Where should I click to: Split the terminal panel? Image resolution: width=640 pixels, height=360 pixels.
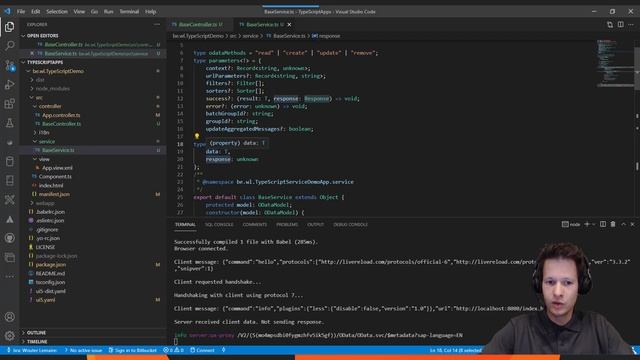point(603,224)
